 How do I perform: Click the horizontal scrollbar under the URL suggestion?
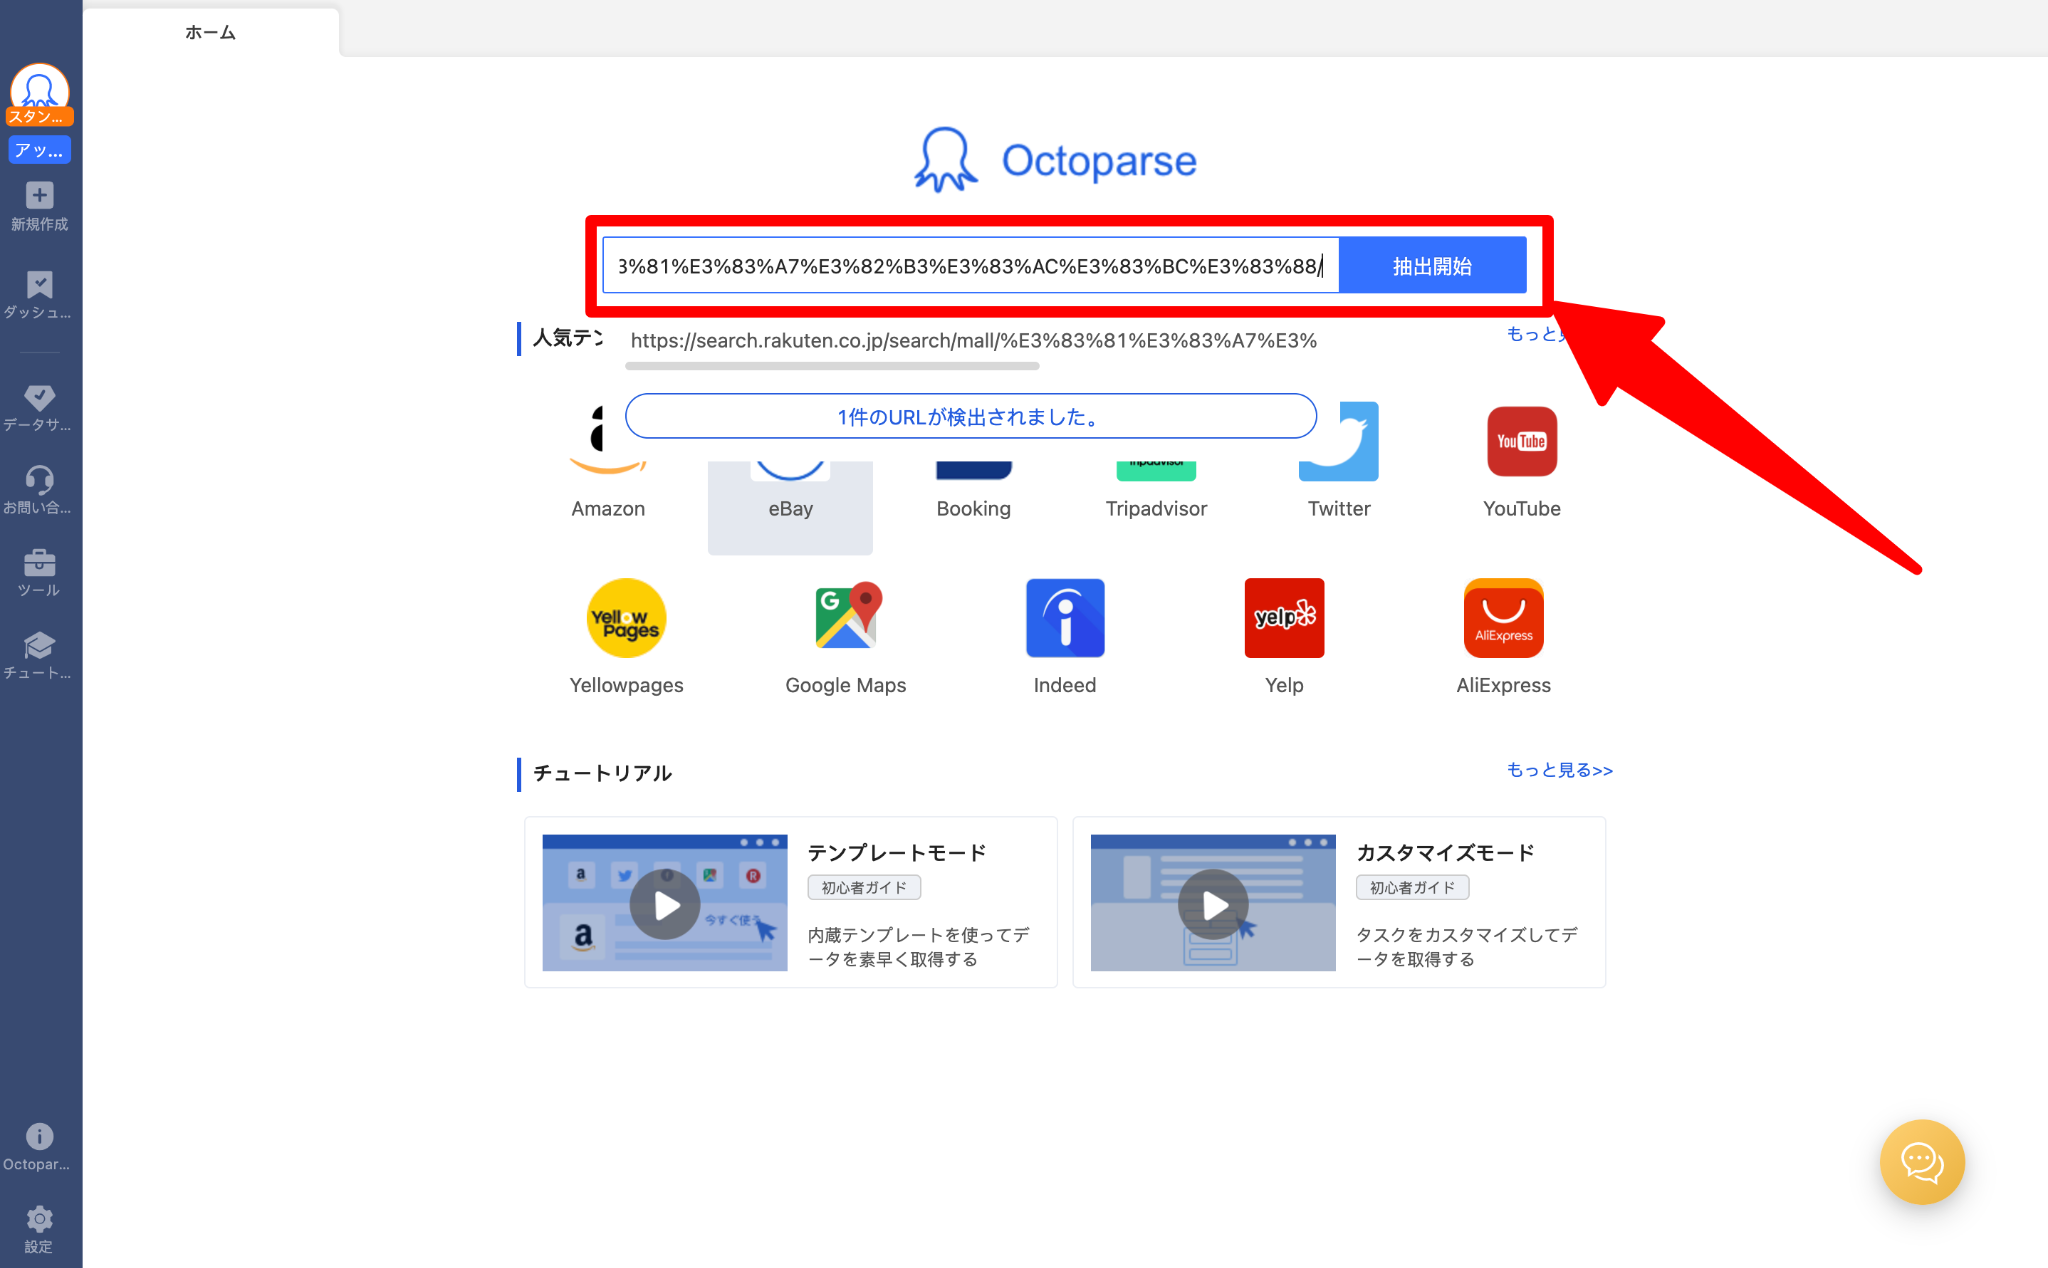pos(832,366)
